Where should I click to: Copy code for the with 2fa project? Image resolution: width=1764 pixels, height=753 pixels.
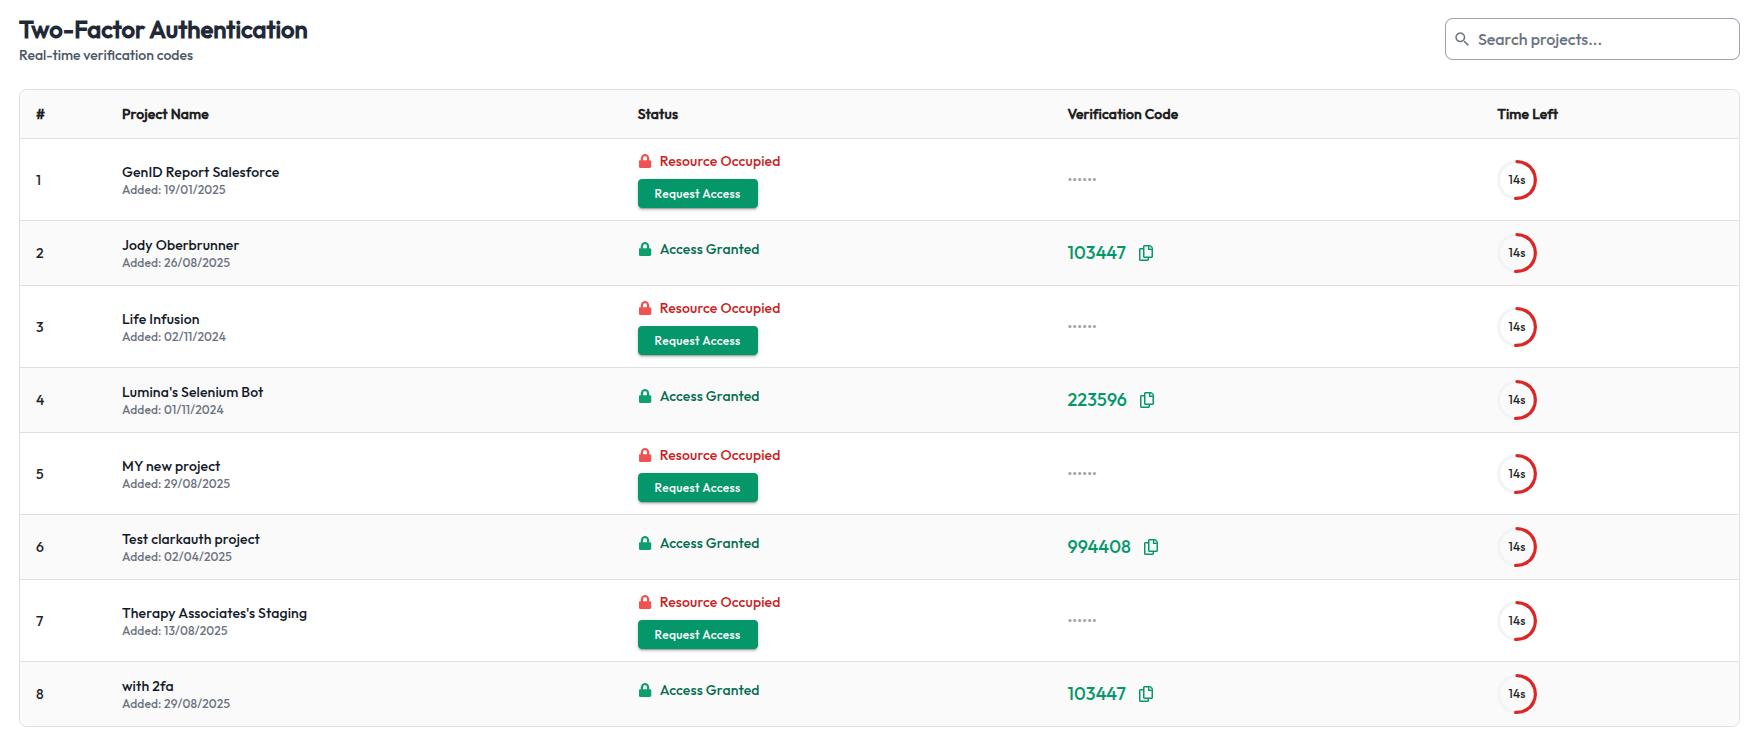1146,694
